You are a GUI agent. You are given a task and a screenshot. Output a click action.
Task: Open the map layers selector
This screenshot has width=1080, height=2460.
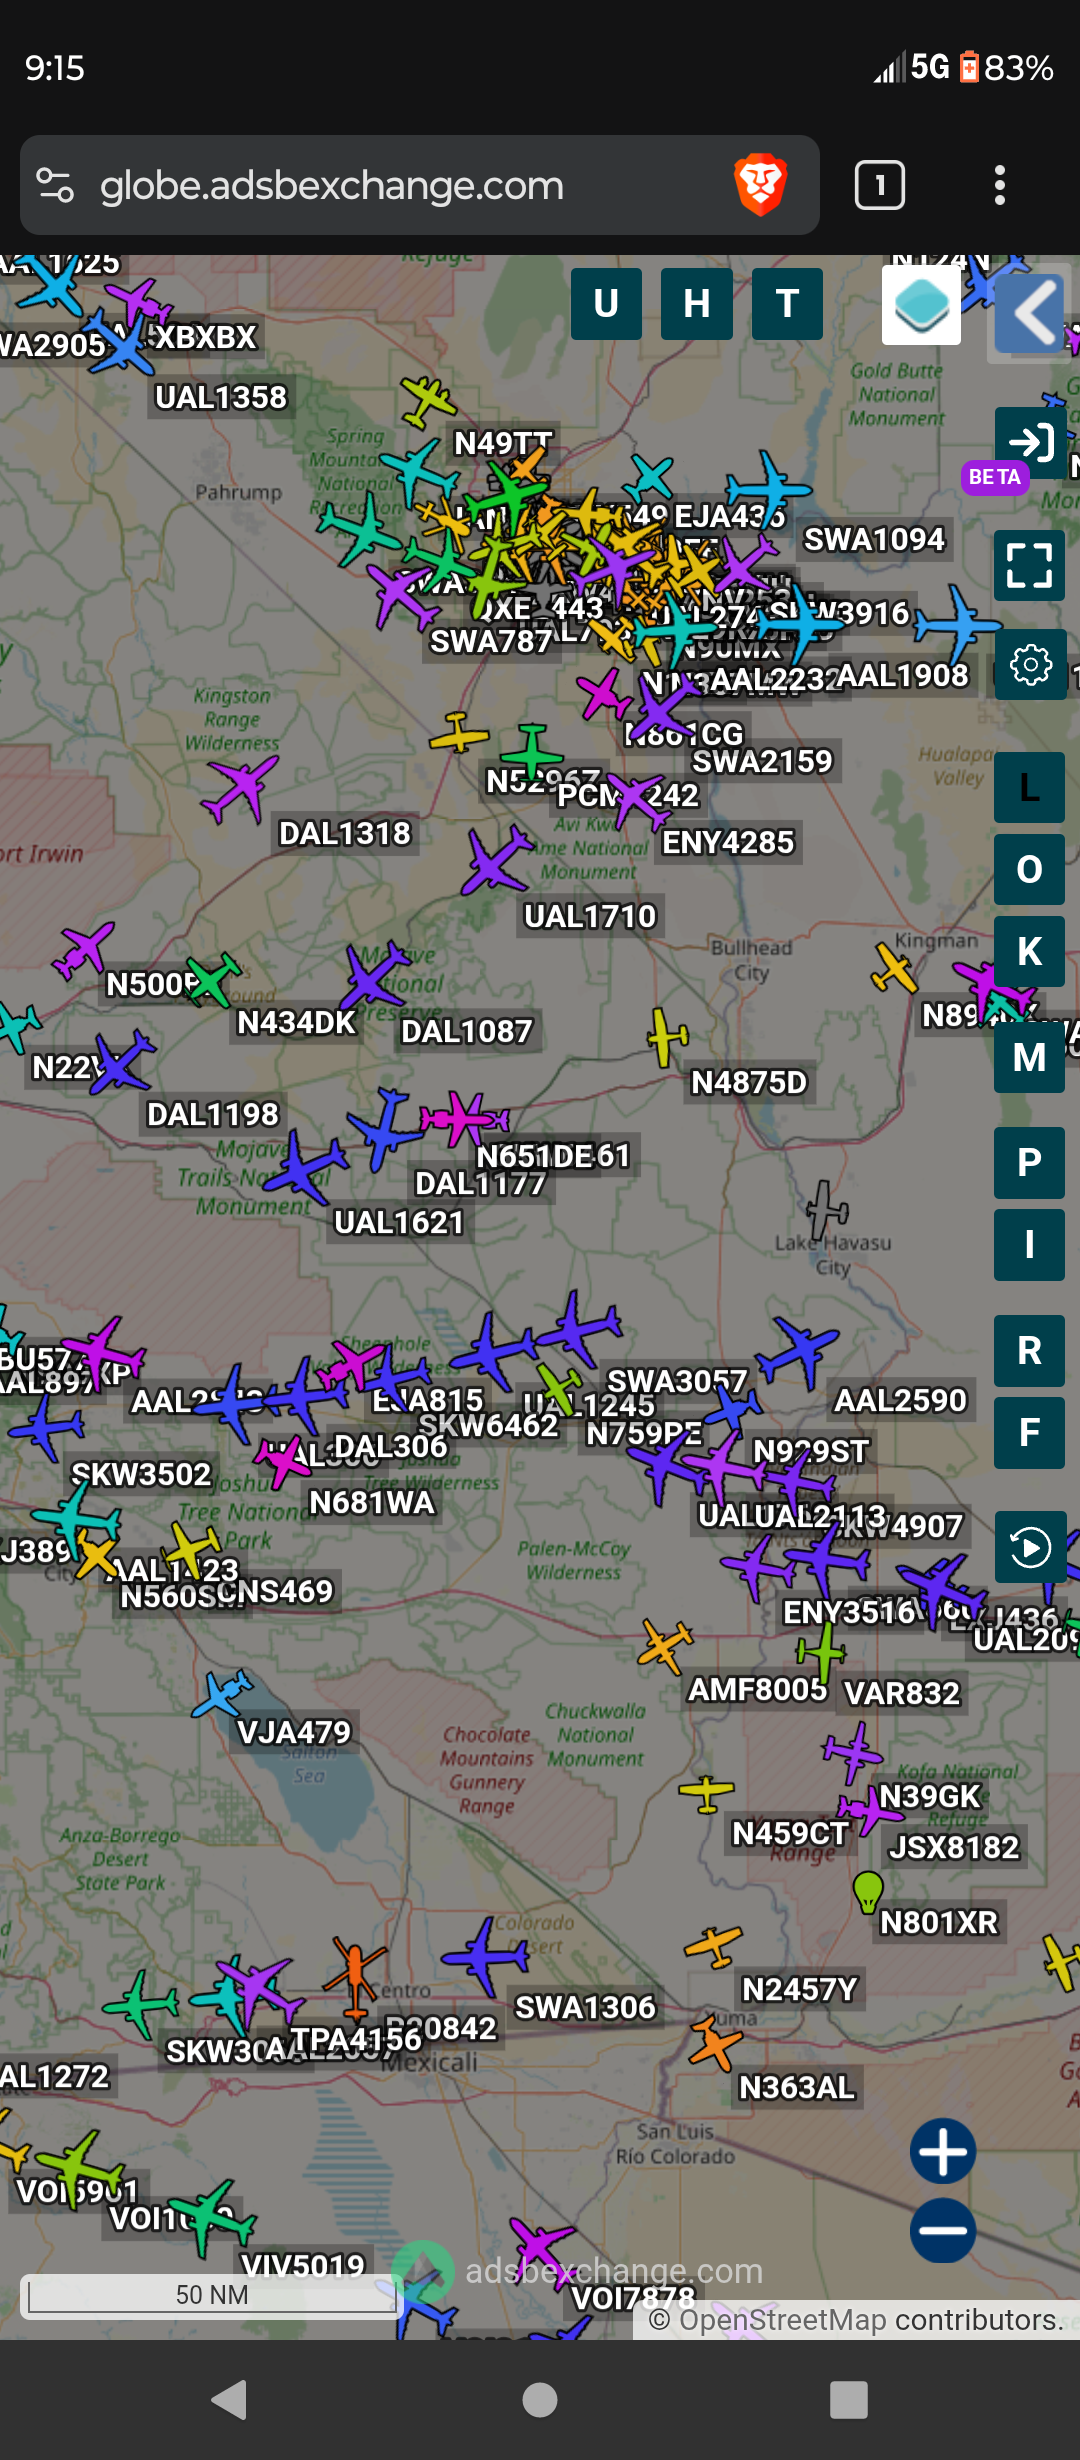[x=921, y=306]
